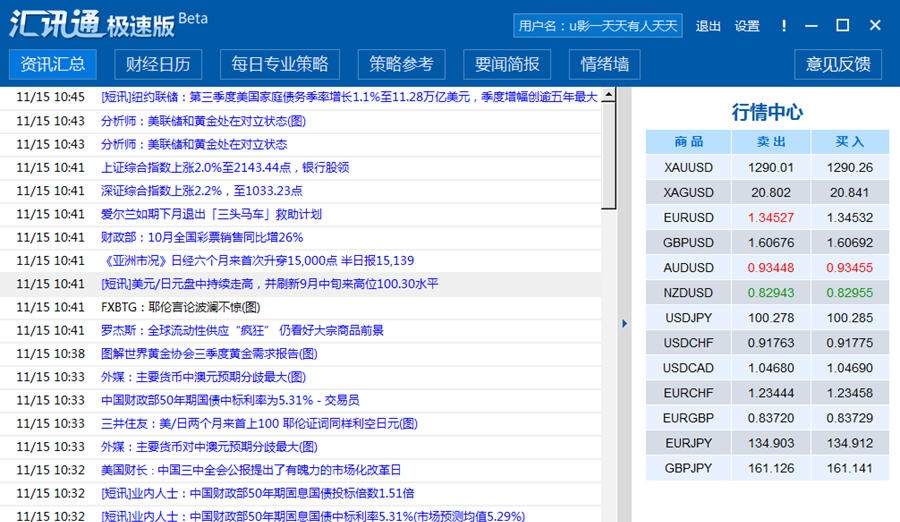Click 退出 to log out
Screen dimensions: 900x522
click(x=708, y=26)
